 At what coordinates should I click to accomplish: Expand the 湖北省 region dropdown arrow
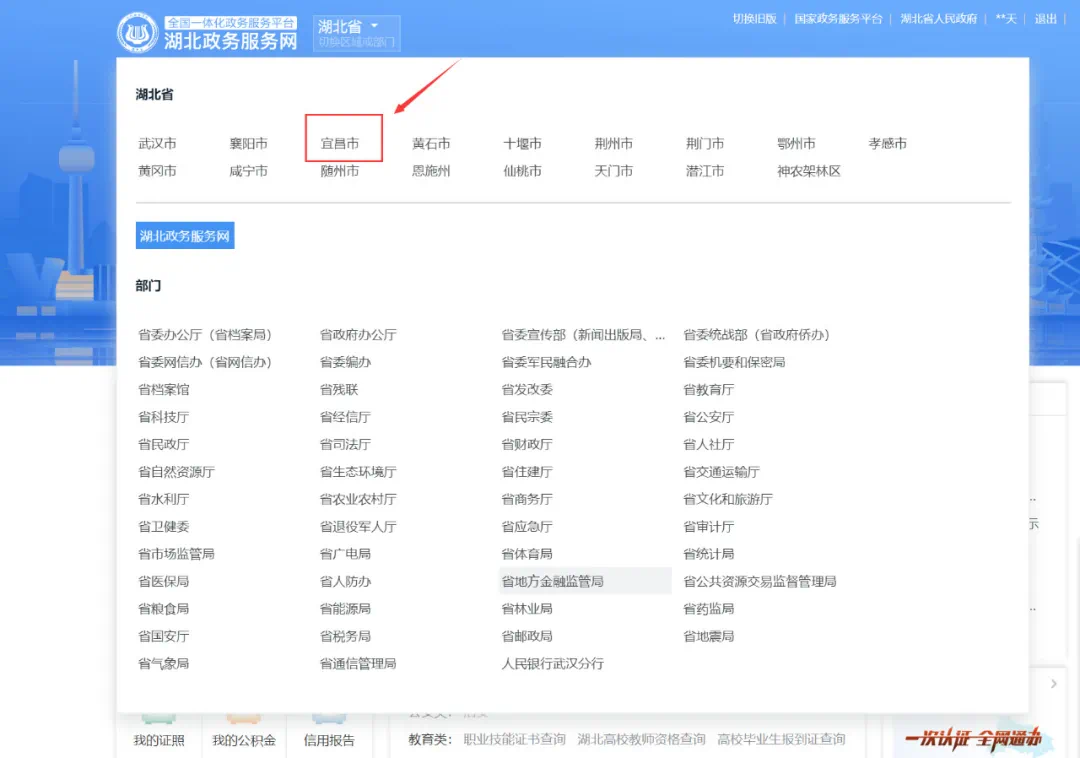pos(375,26)
